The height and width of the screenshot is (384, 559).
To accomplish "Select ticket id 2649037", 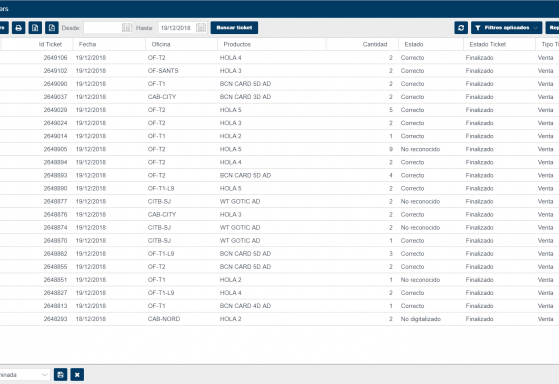I will 55,97.
